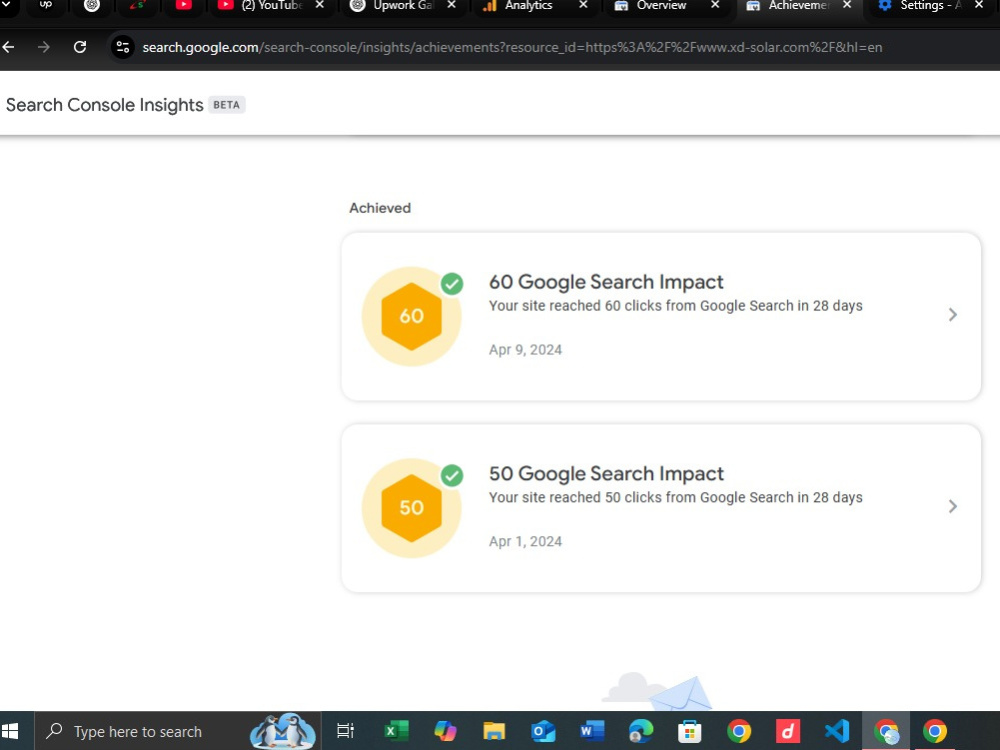
Task: Launch Outlook from taskbar
Action: pyautogui.click(x=543, y=731)
